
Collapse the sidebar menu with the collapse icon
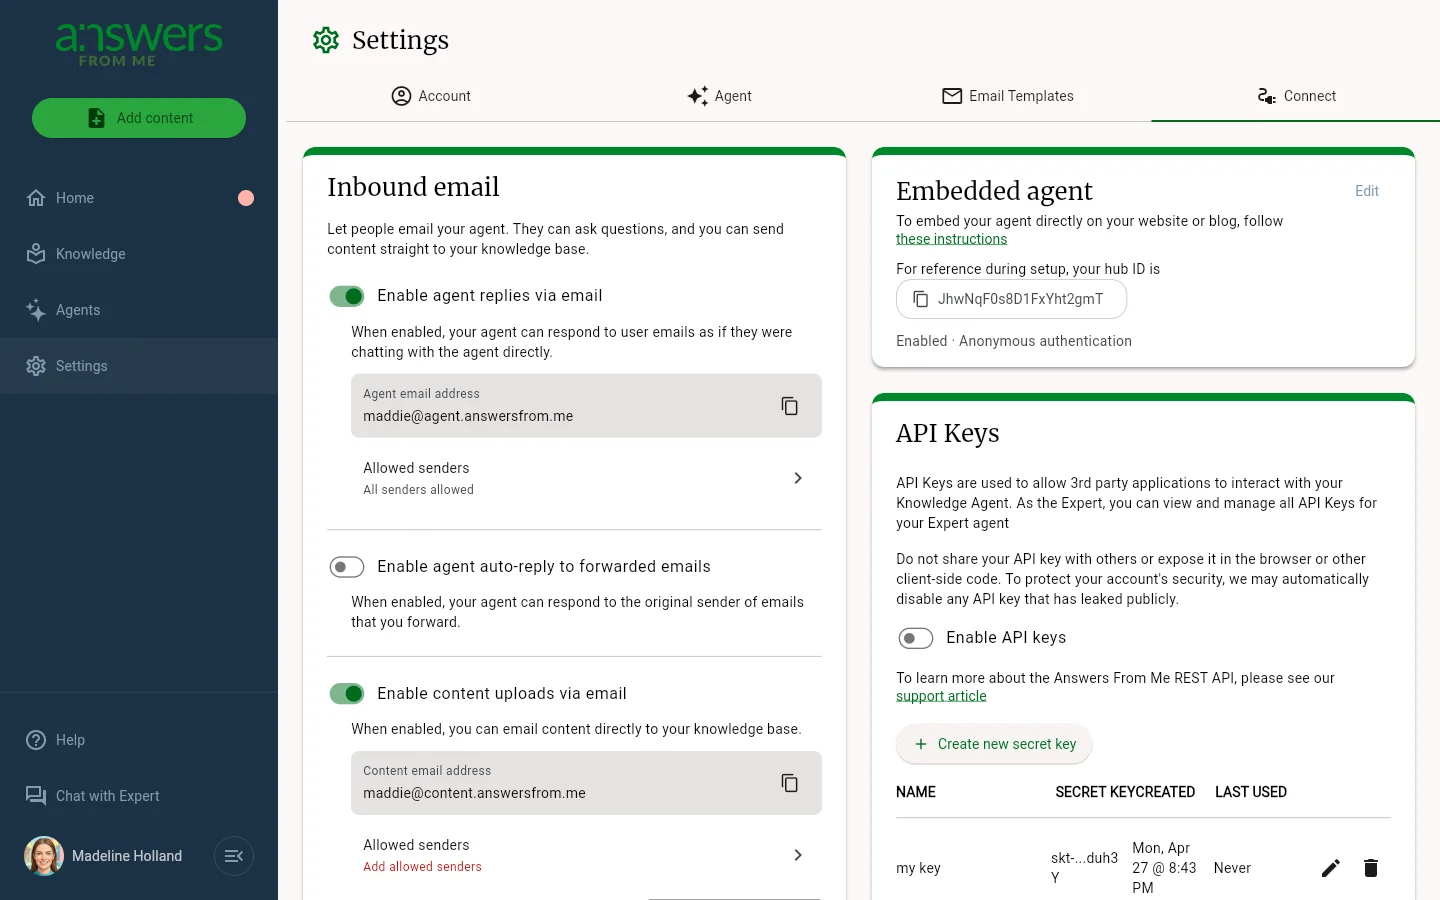[x=234, y=856]
